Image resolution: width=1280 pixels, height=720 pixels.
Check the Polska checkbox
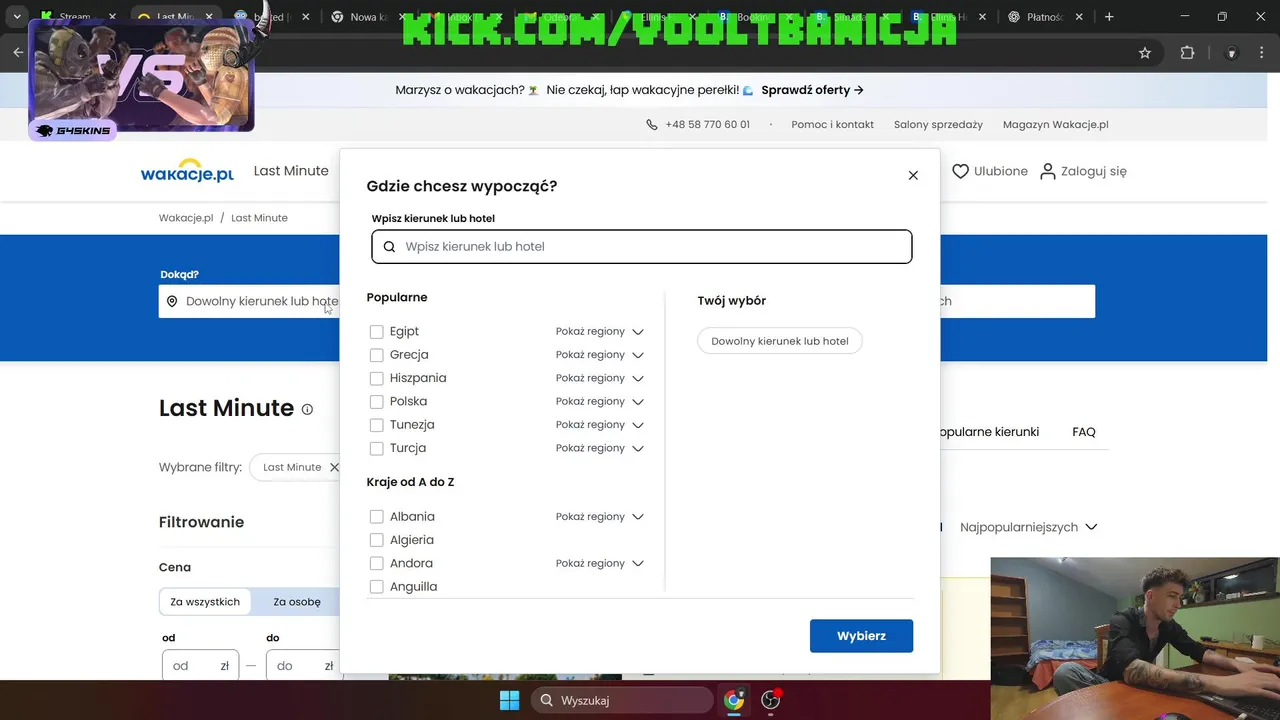[x=377, y=402]
